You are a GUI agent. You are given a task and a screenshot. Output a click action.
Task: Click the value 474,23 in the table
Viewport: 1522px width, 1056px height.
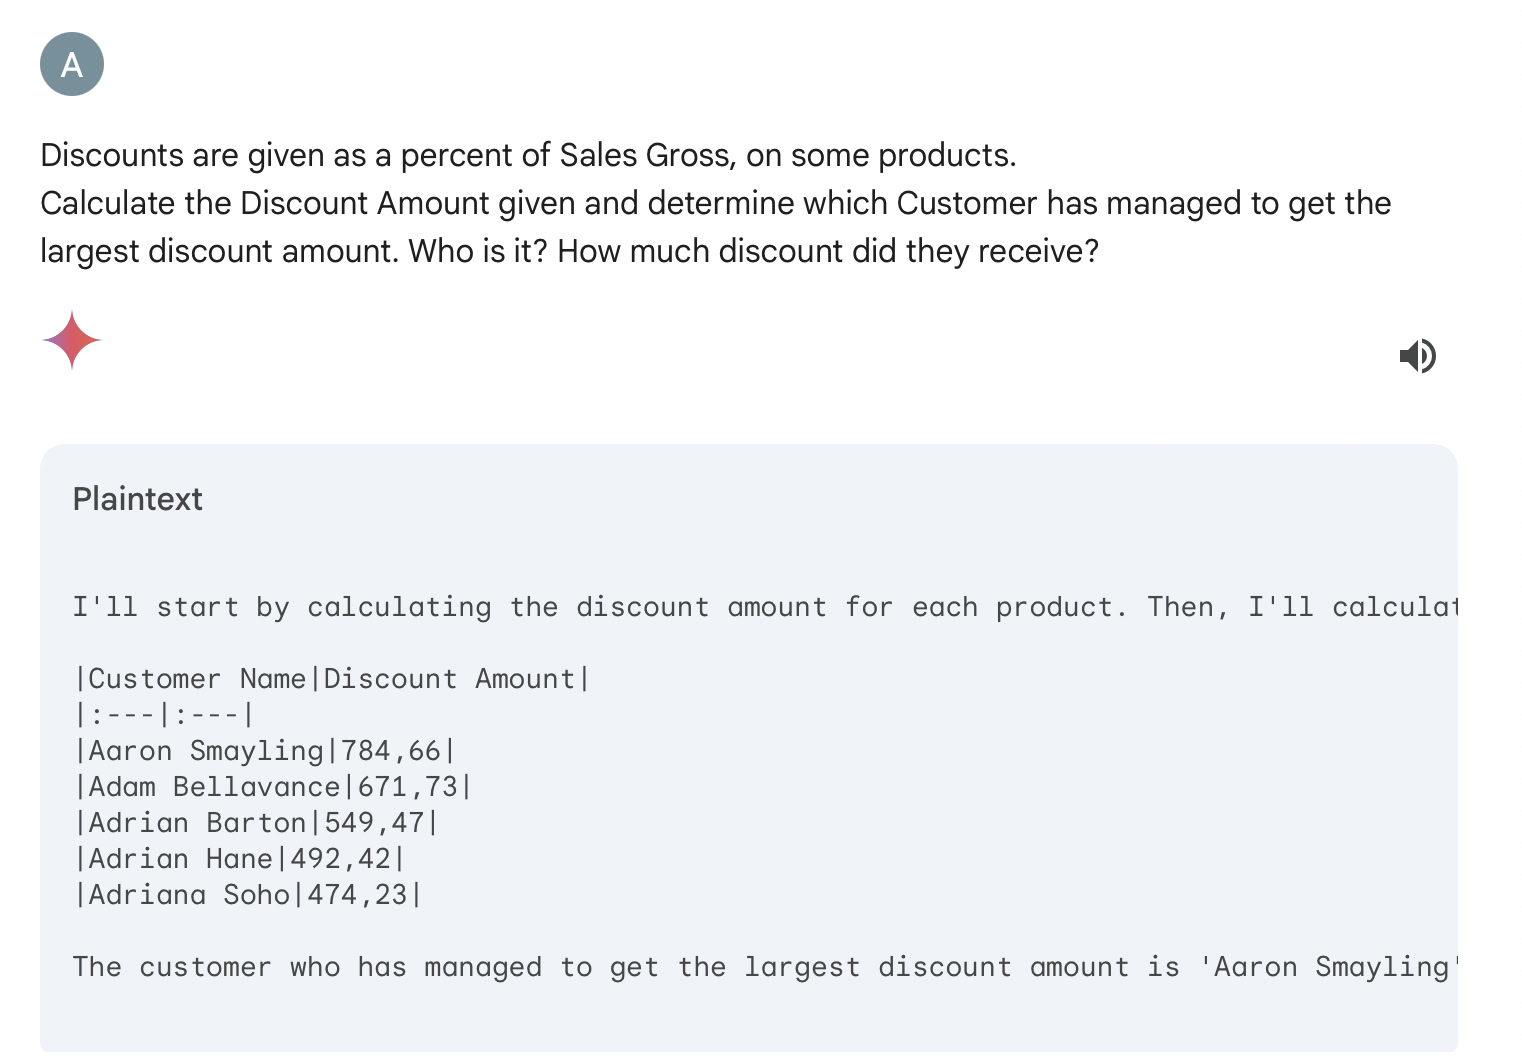click(357, 895)
